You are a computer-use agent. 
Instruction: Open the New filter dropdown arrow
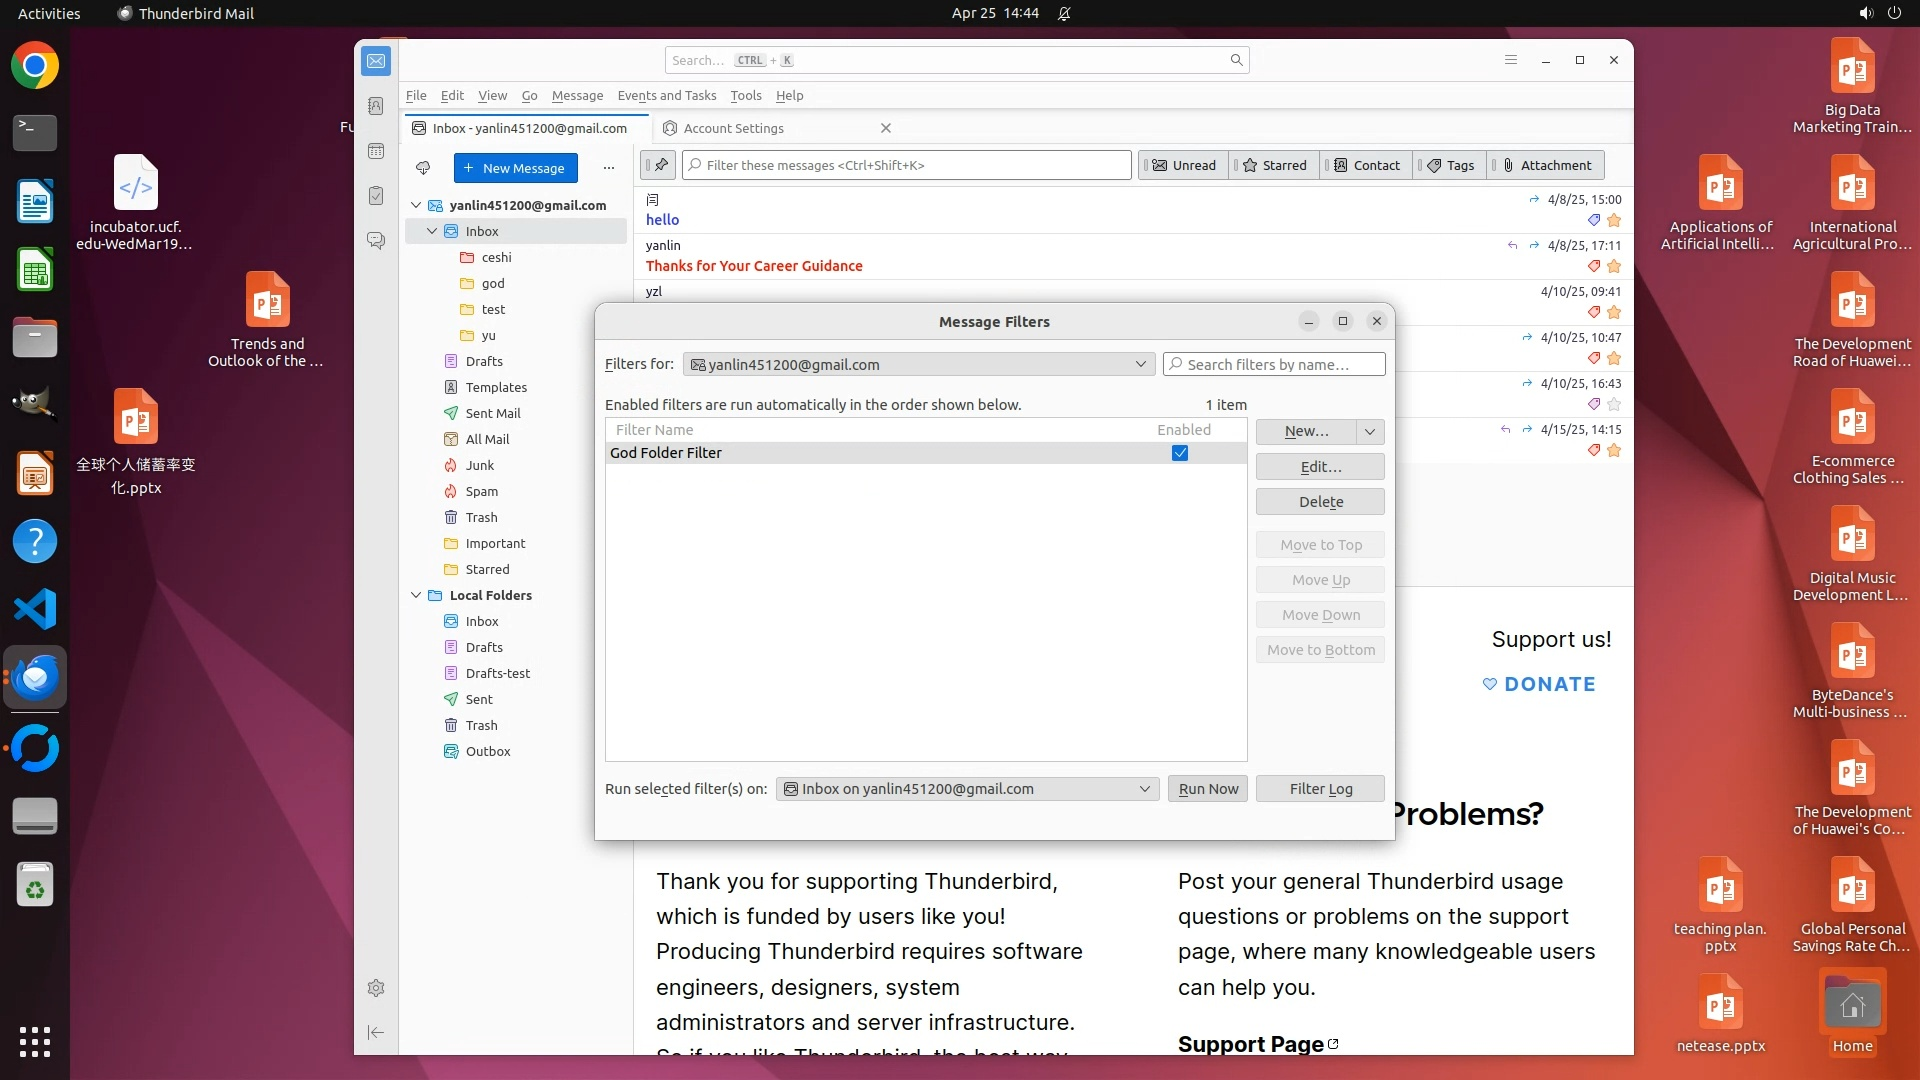[1370, 431]
